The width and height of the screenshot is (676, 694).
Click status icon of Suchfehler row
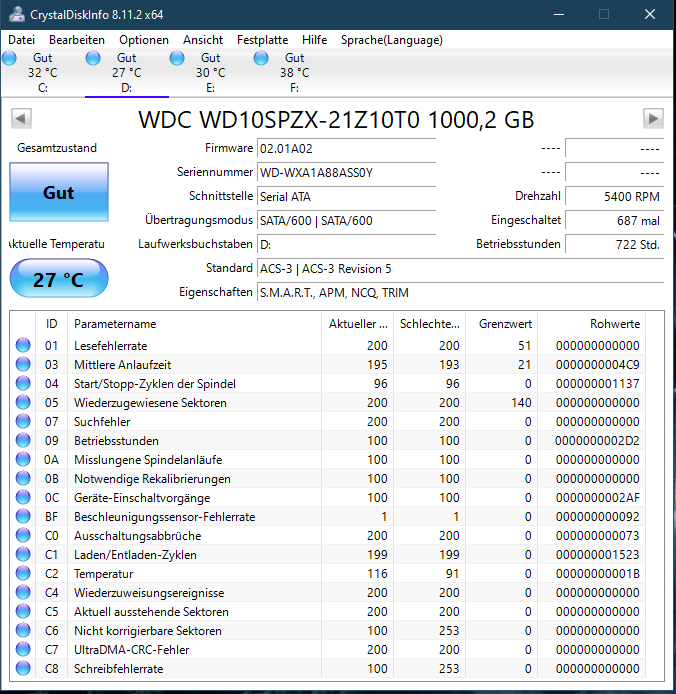point(23,421)
